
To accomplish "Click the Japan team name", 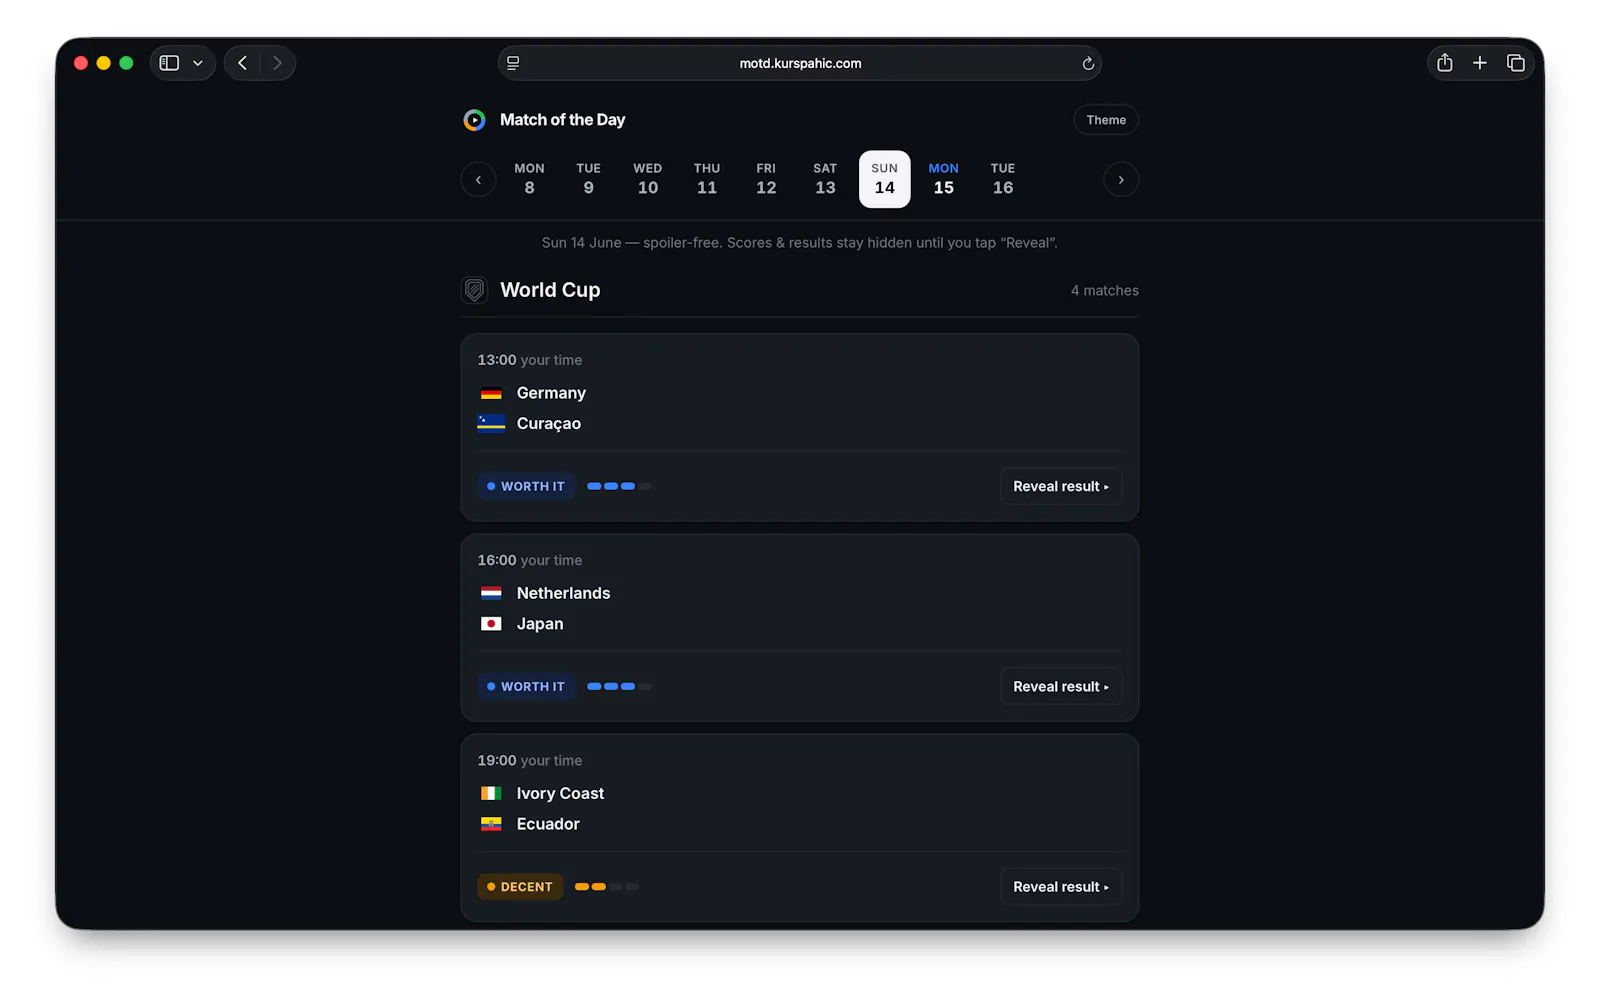I will (540, 624).
